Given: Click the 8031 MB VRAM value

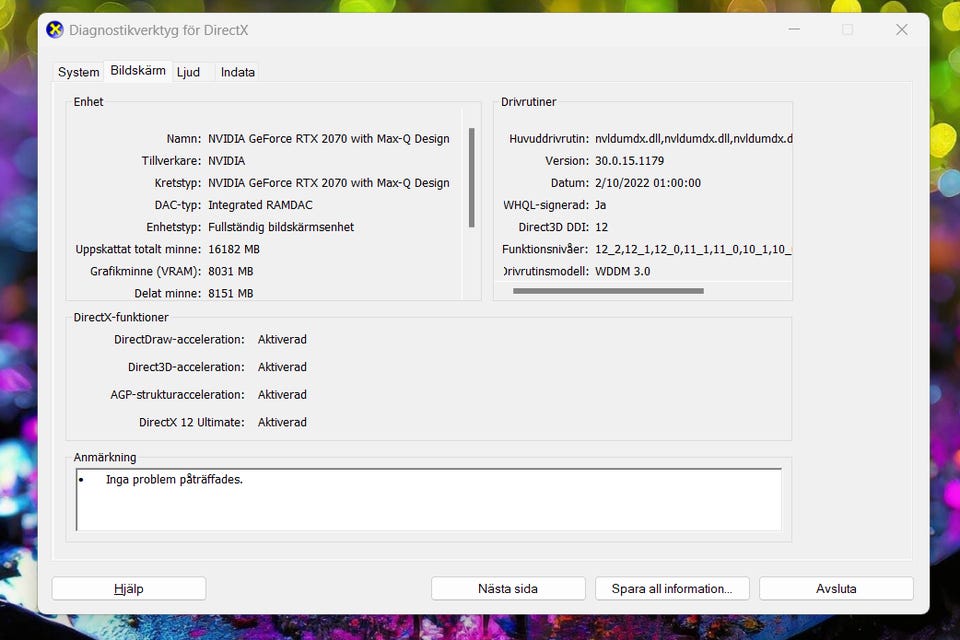Looking at the screenshot, I should 231,271.
